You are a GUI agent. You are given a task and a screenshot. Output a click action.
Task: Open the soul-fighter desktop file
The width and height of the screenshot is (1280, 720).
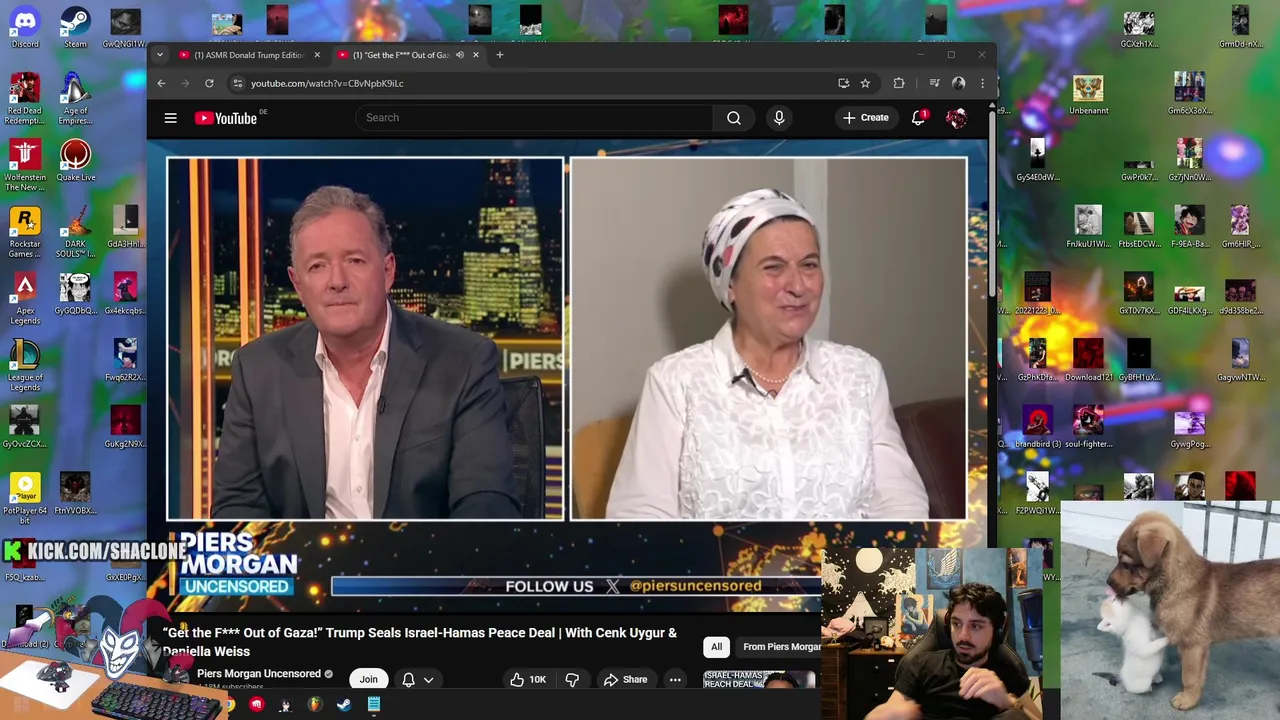(x=1088, y=427)
